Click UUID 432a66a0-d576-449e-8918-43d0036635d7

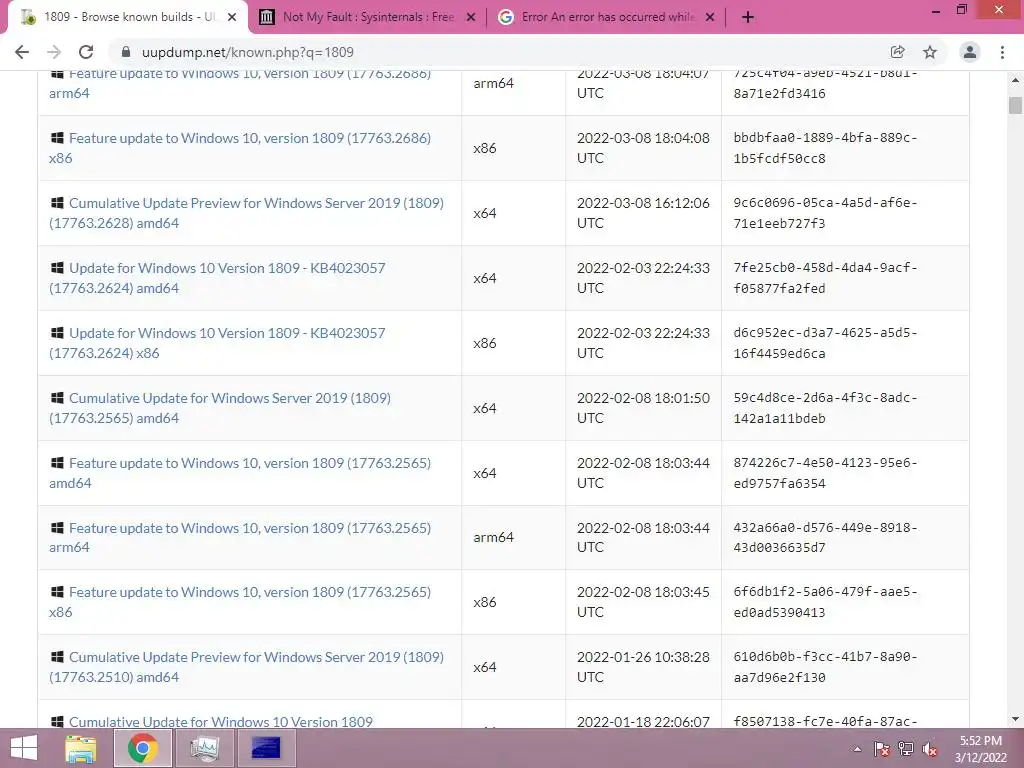pyautogui.click(x=825, y=537)
